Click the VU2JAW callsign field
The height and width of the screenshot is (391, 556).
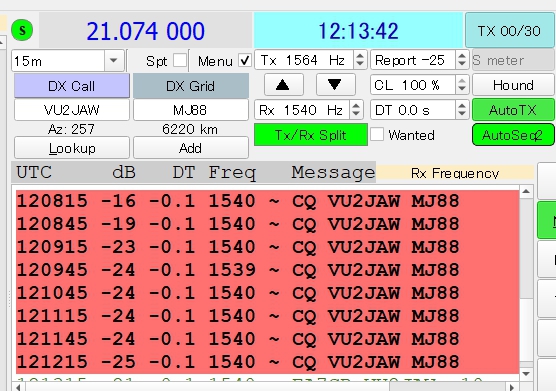tap(72, 110)
